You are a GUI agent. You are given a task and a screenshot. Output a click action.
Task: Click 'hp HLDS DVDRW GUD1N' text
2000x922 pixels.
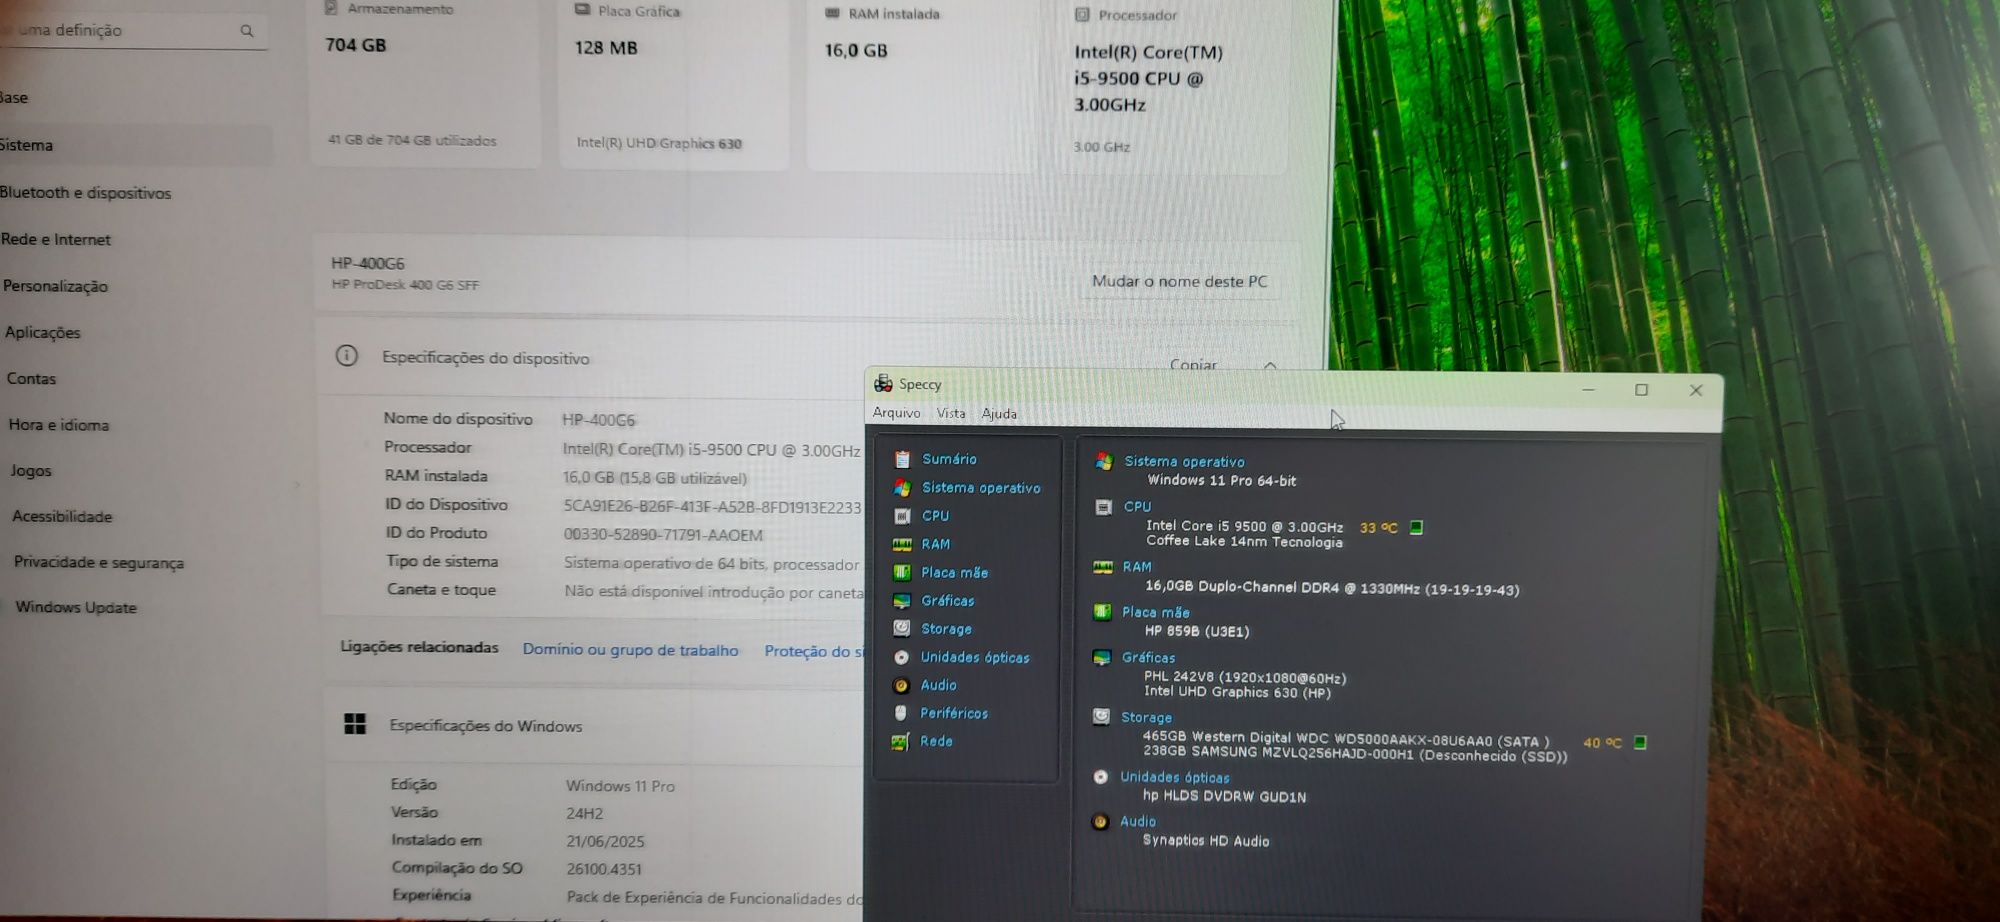(x=1224, y=796)
